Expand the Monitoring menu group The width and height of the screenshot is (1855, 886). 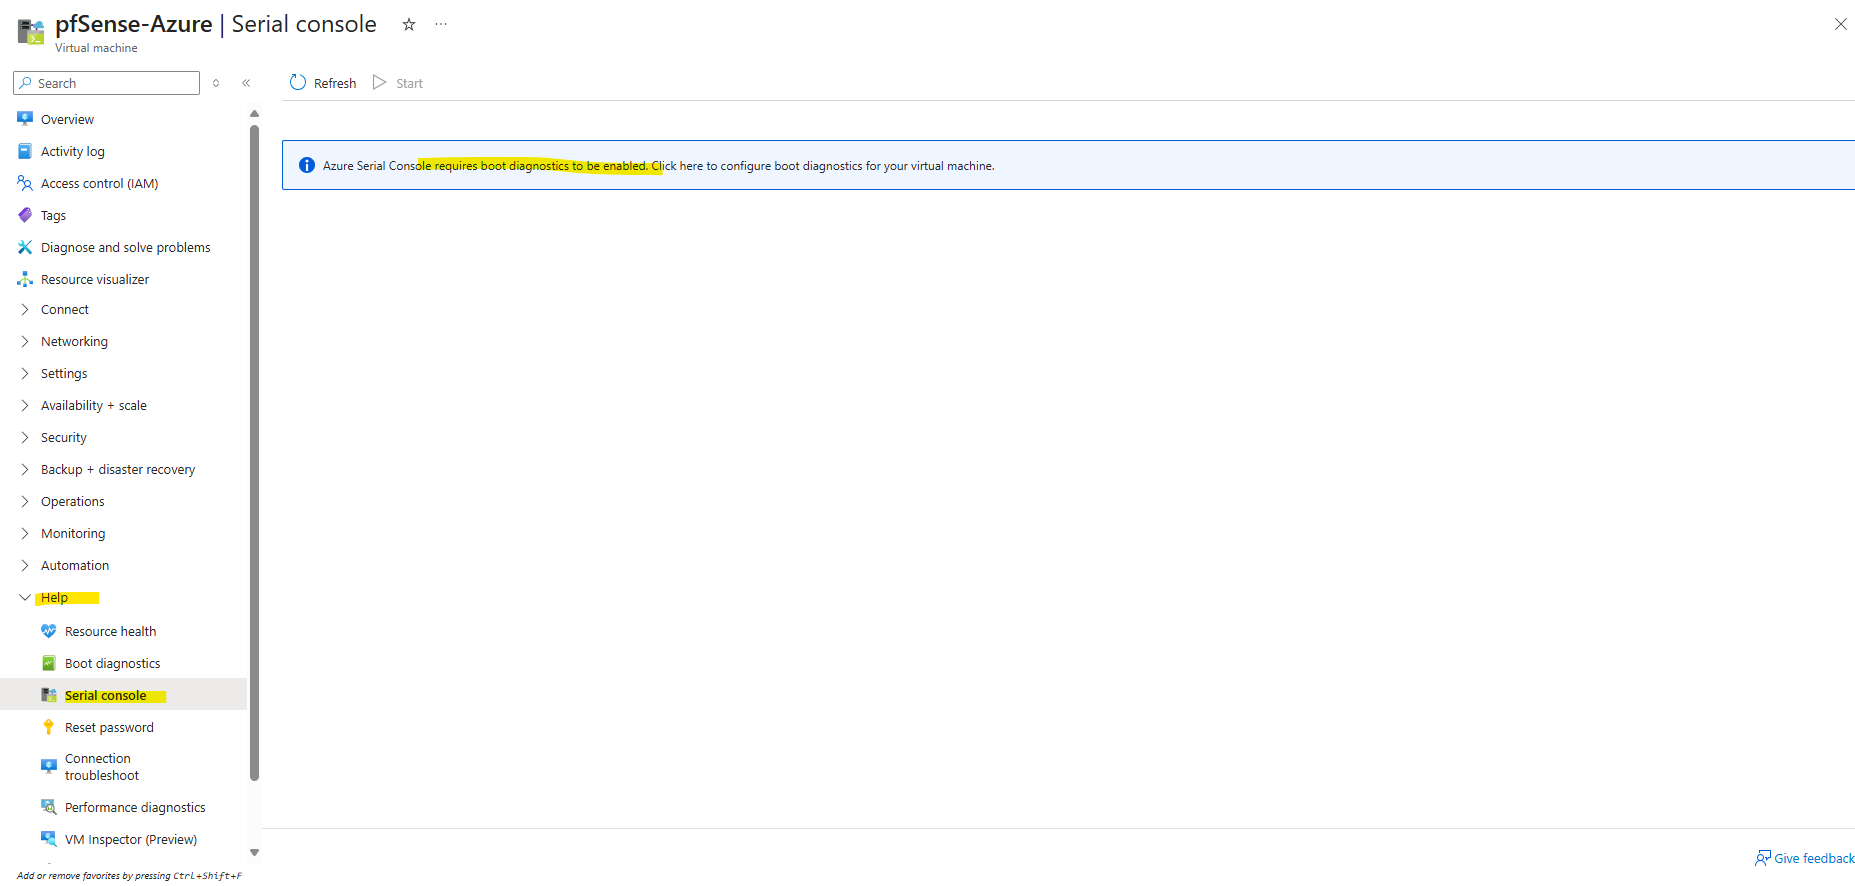point(25,534)
